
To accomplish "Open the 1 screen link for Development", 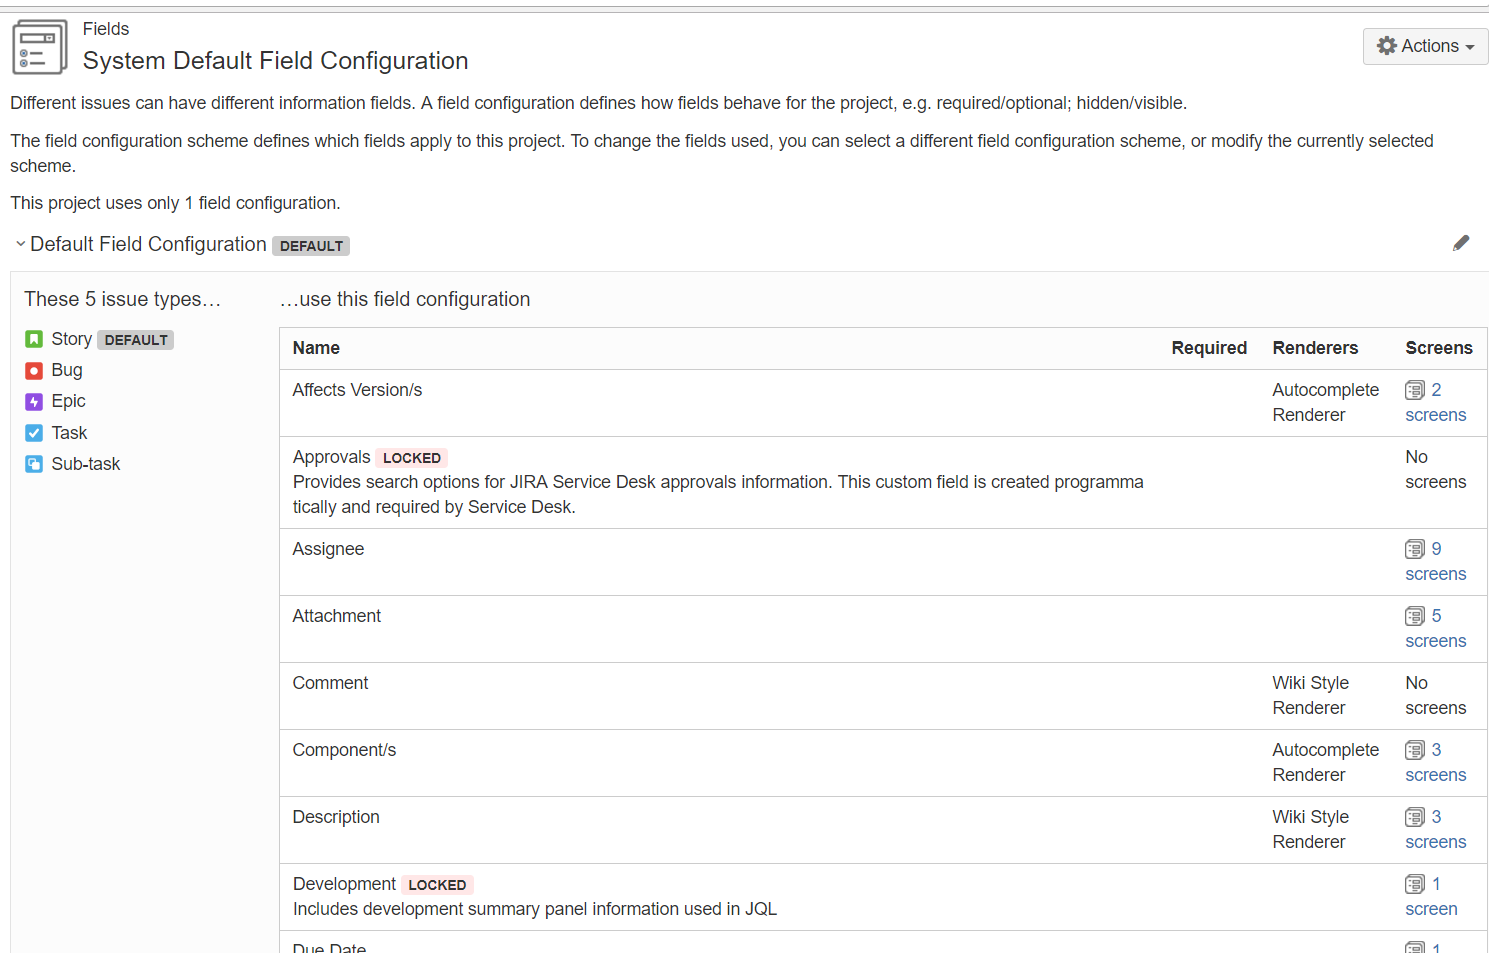I will click(x=1431, y=896).
